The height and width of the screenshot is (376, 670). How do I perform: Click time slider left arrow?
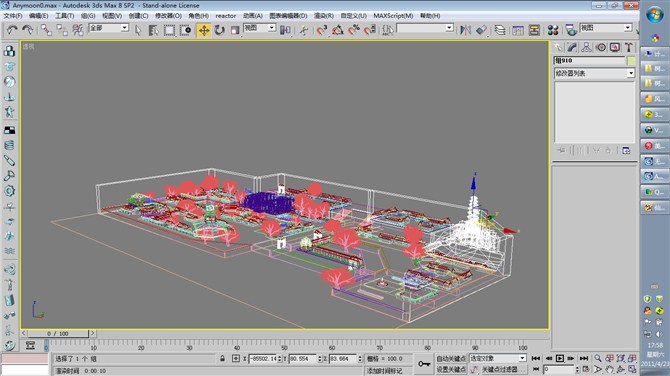coord(24,333)
